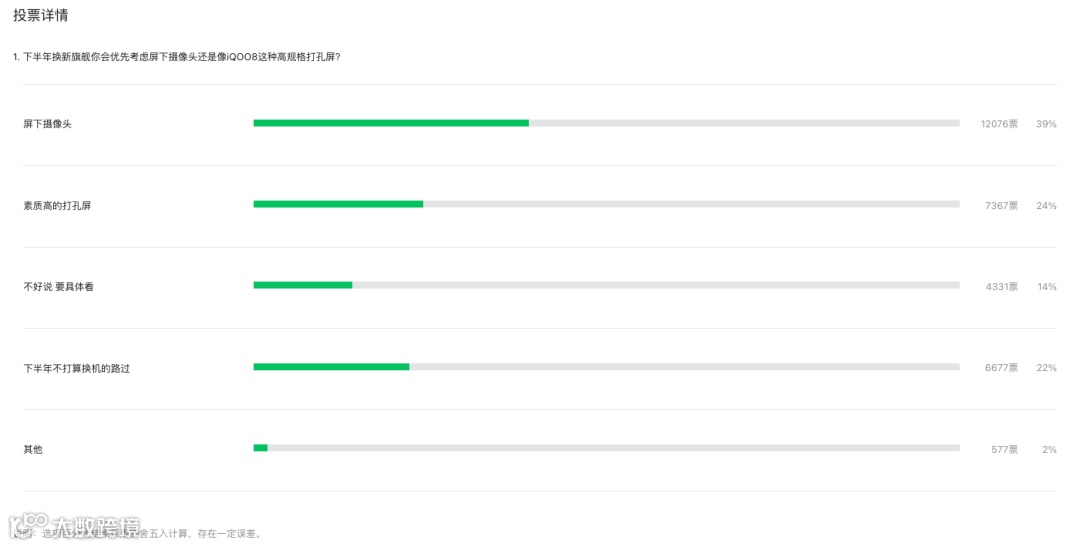Screen dimensions: 1080x547
Task: Click the 4331票 vote count
Action: 1001,287
